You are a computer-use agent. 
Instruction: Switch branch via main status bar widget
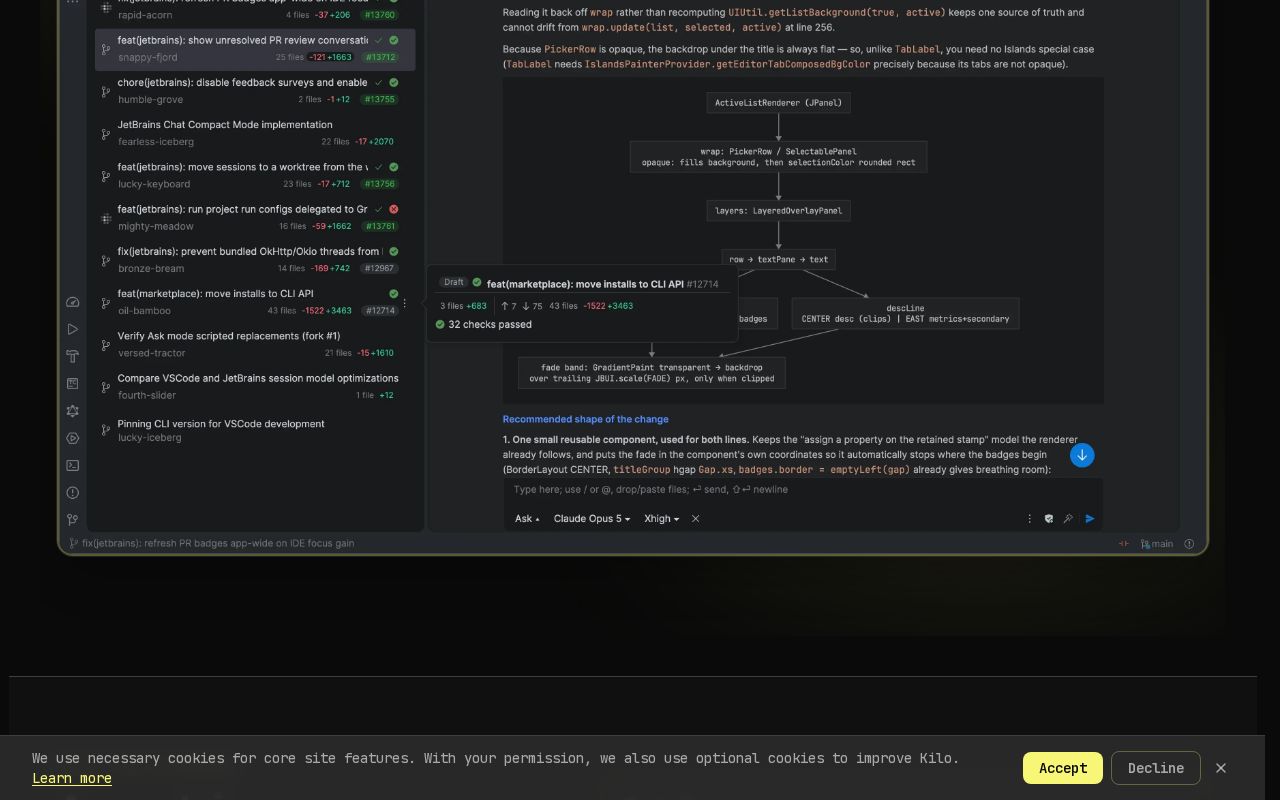coord(1157,544)
